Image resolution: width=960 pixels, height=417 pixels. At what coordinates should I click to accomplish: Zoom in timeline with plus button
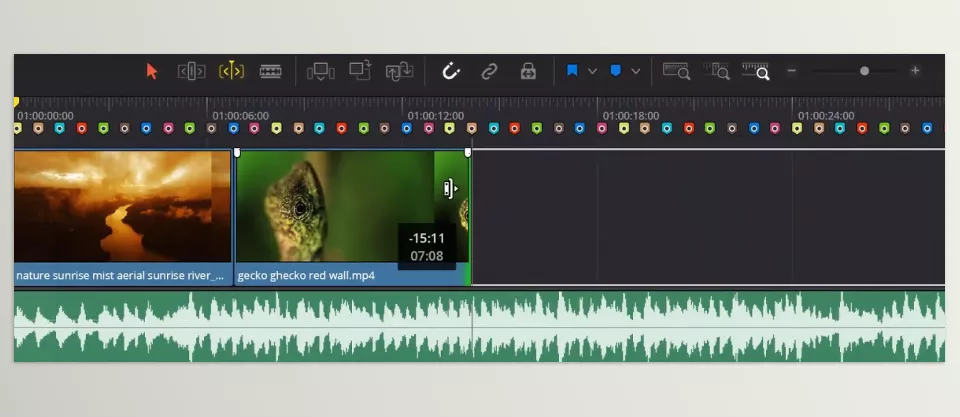(915, 71)
